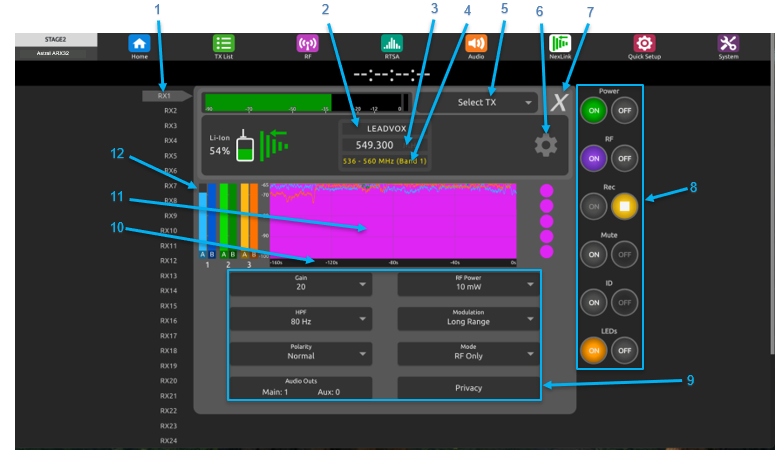Click the --:--:--:-- timecode display
784x459 pixels.
pyautogui.click(x=392, y=75)
